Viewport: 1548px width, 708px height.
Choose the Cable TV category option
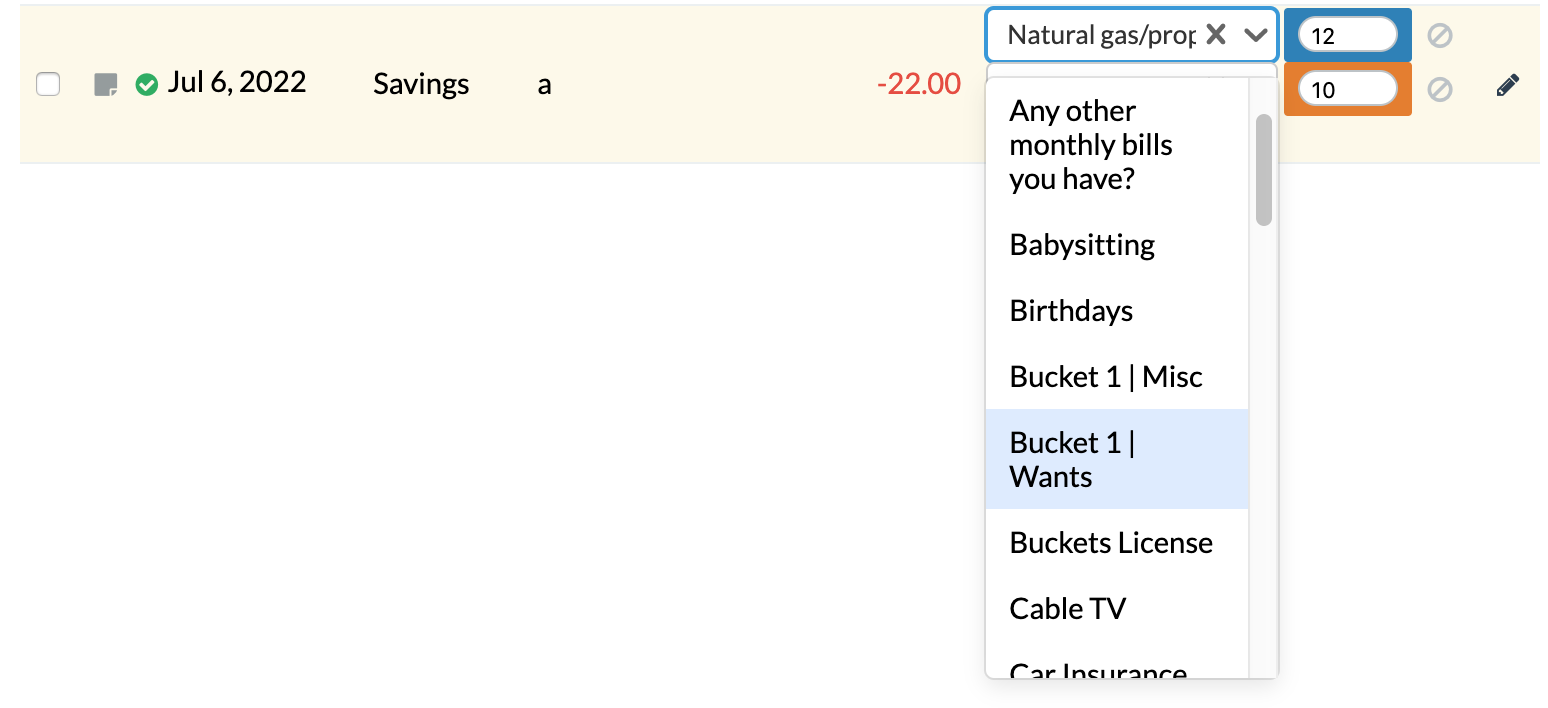click(x=1068, y=608)
